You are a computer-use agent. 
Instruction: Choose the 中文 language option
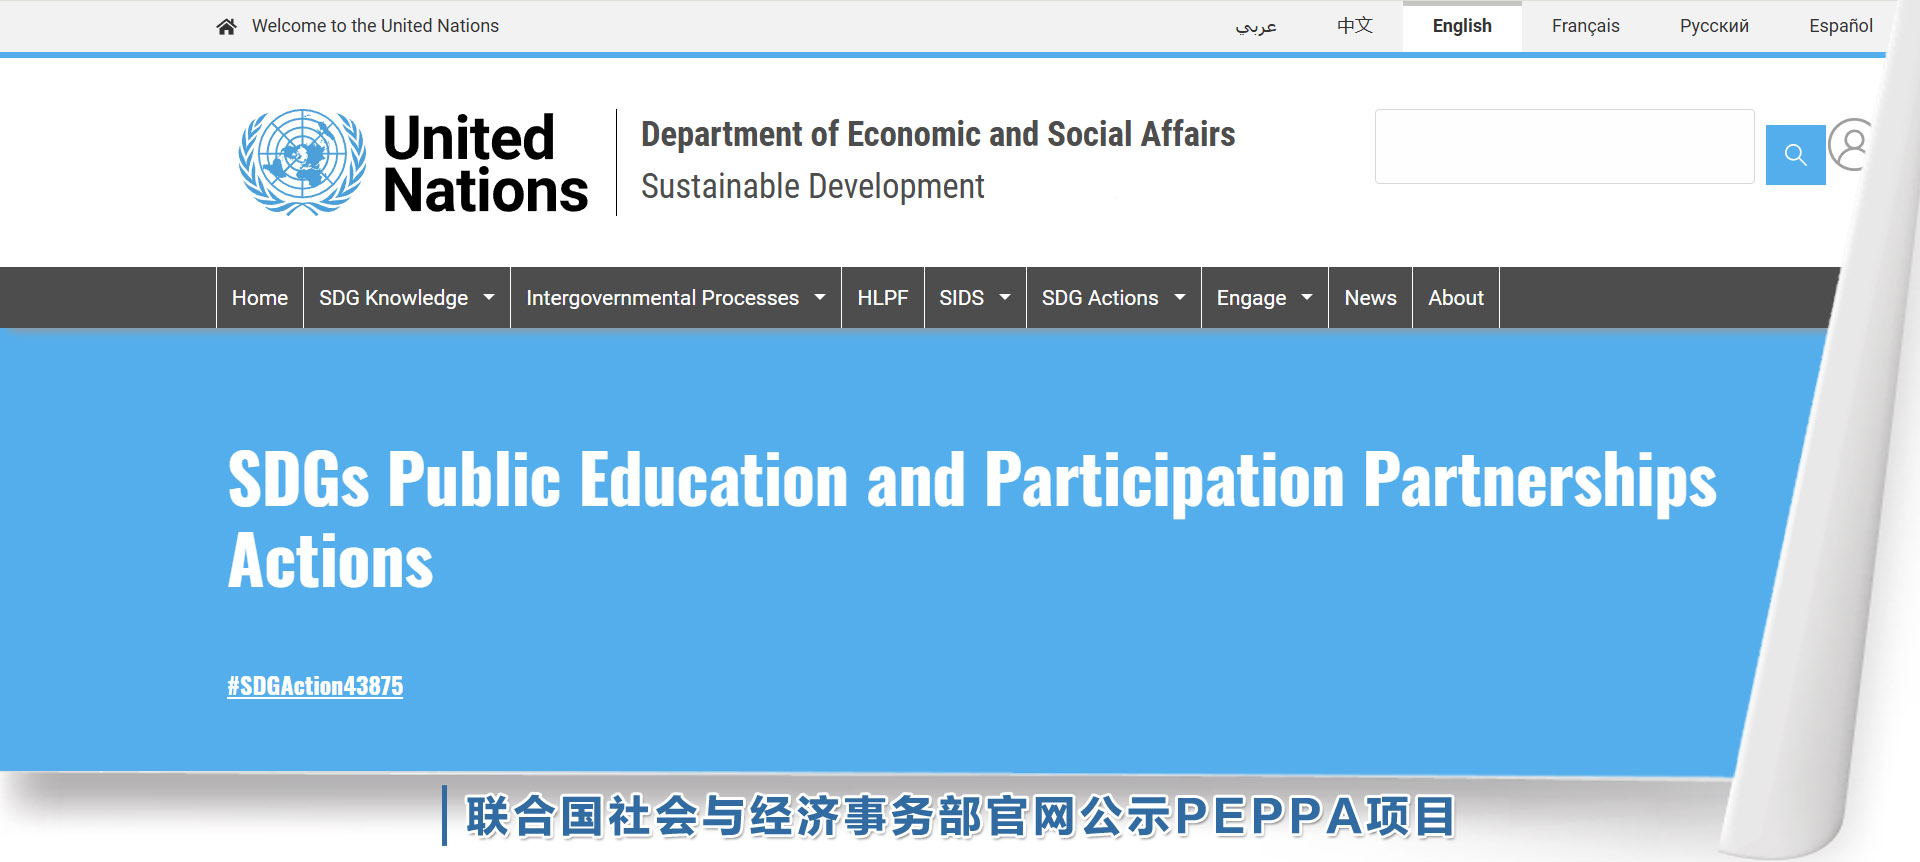(1354, 26)
